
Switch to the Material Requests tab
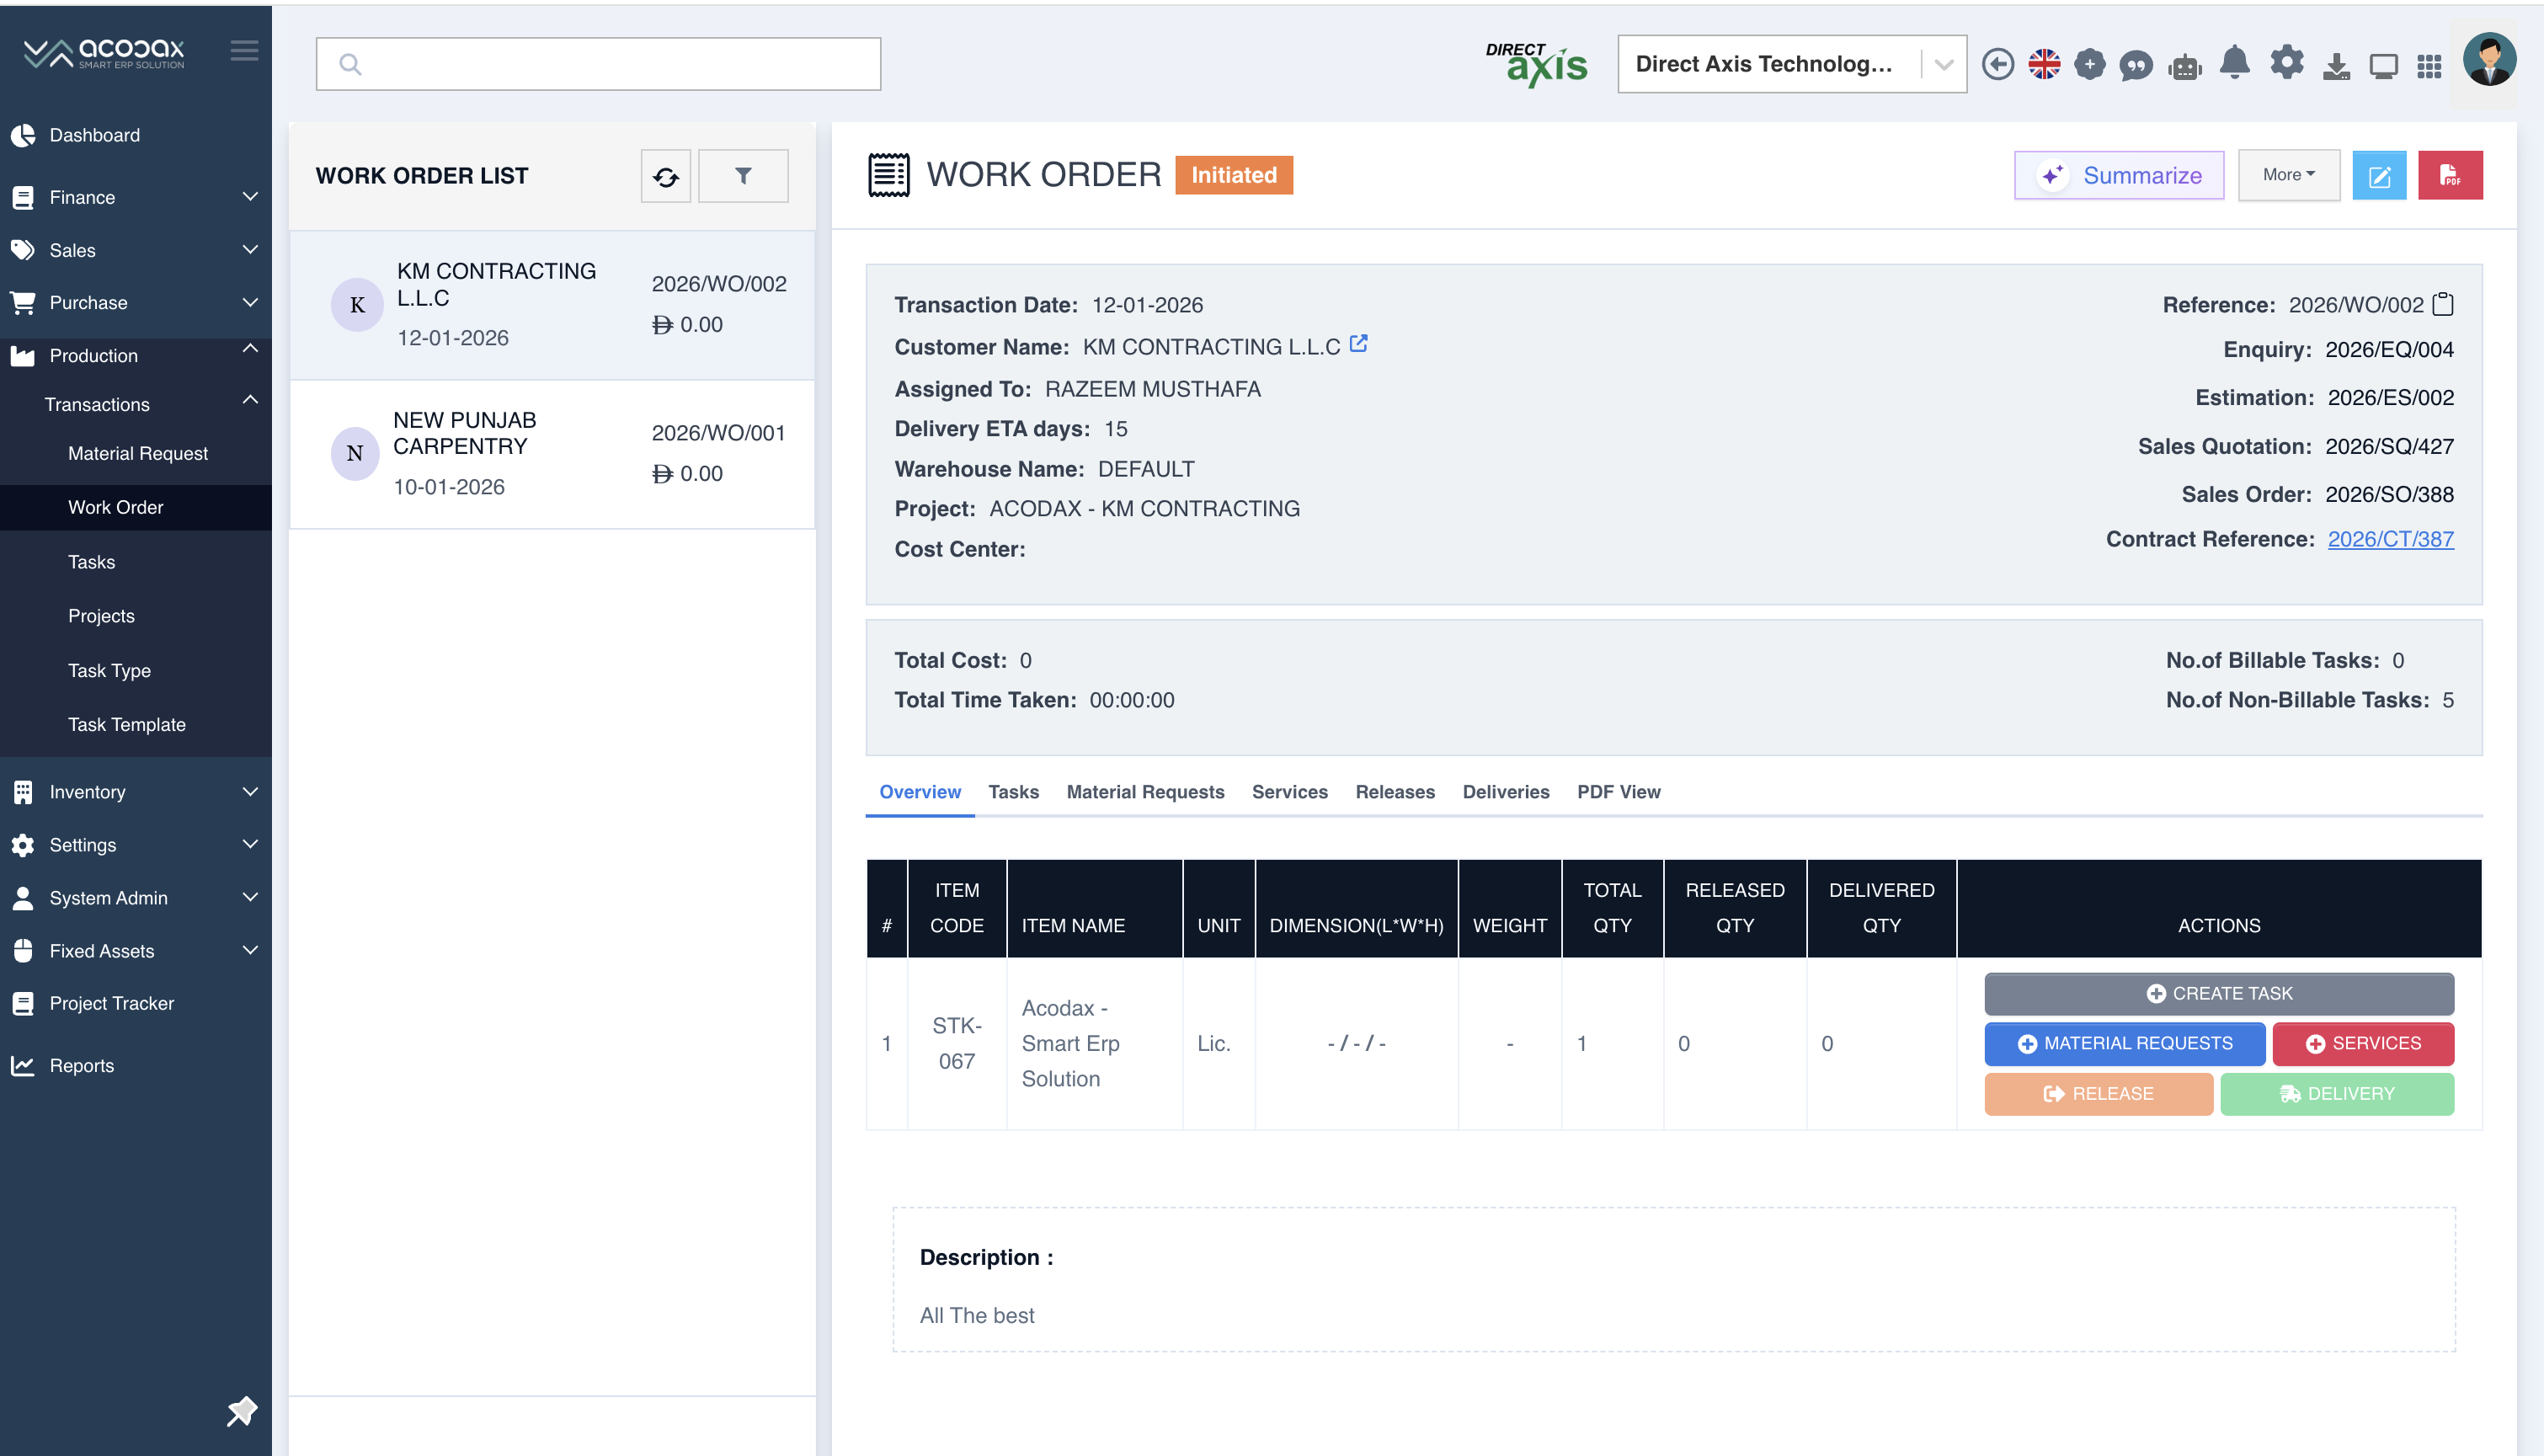1145,792
